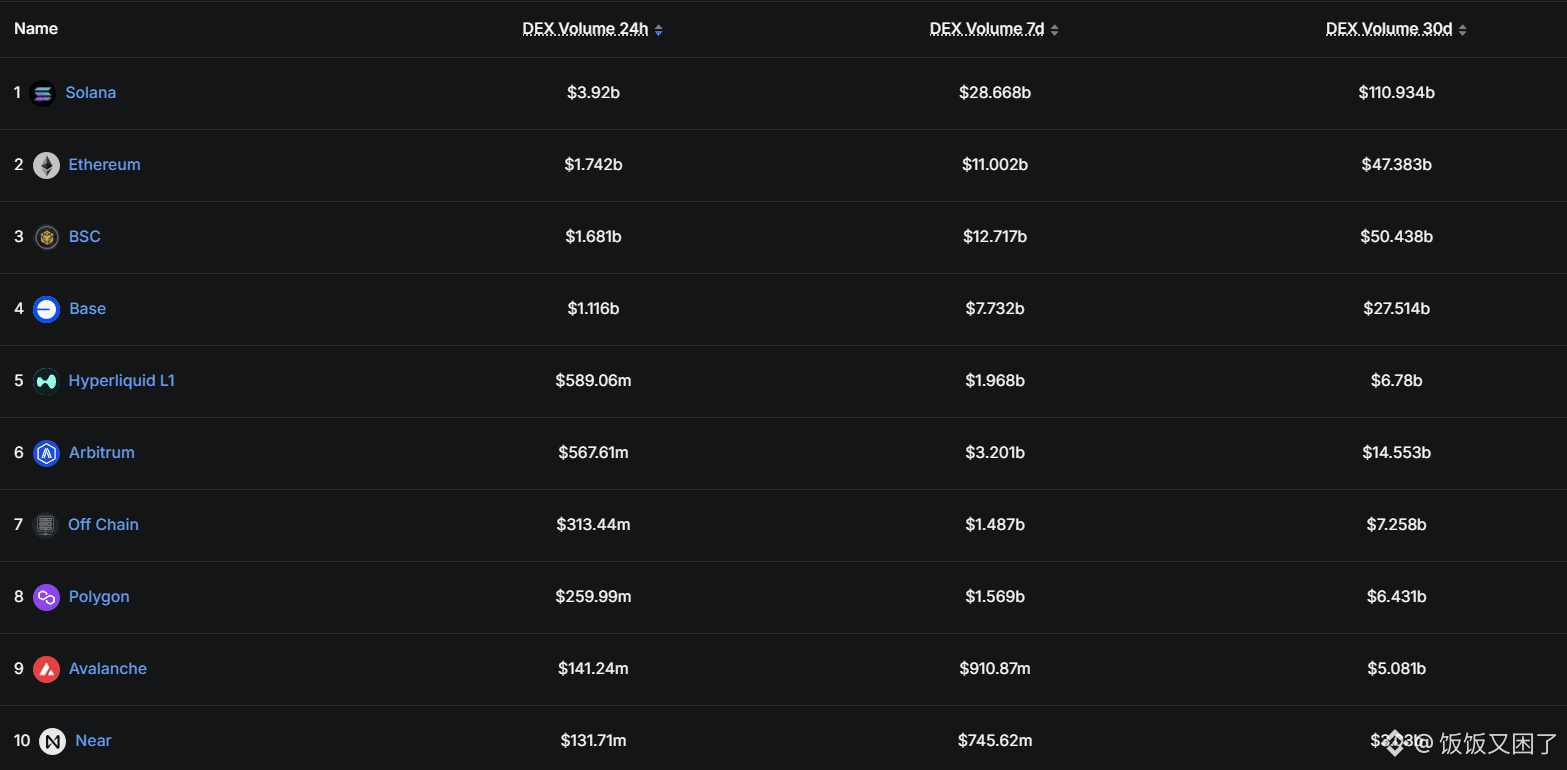Click the Solana chain logo icon
This screenshot has width=1567, height=770.
[x=43, y=94]
